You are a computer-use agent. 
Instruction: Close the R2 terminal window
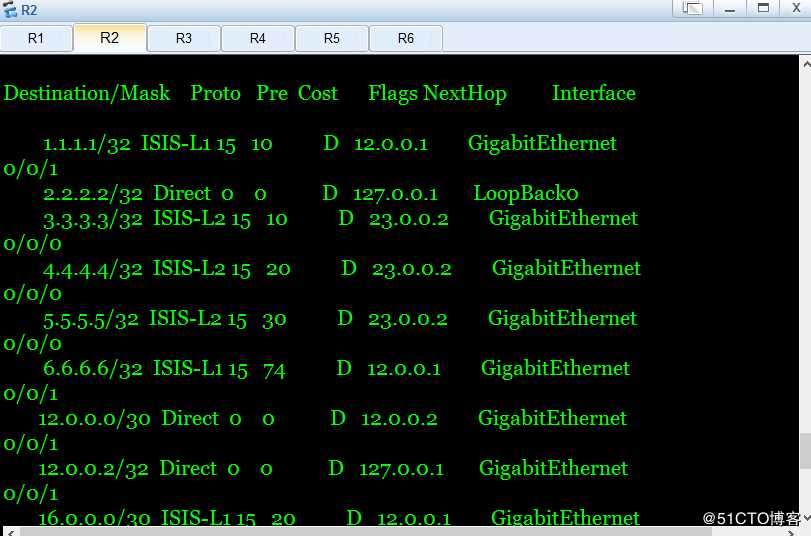pos(797,8)
